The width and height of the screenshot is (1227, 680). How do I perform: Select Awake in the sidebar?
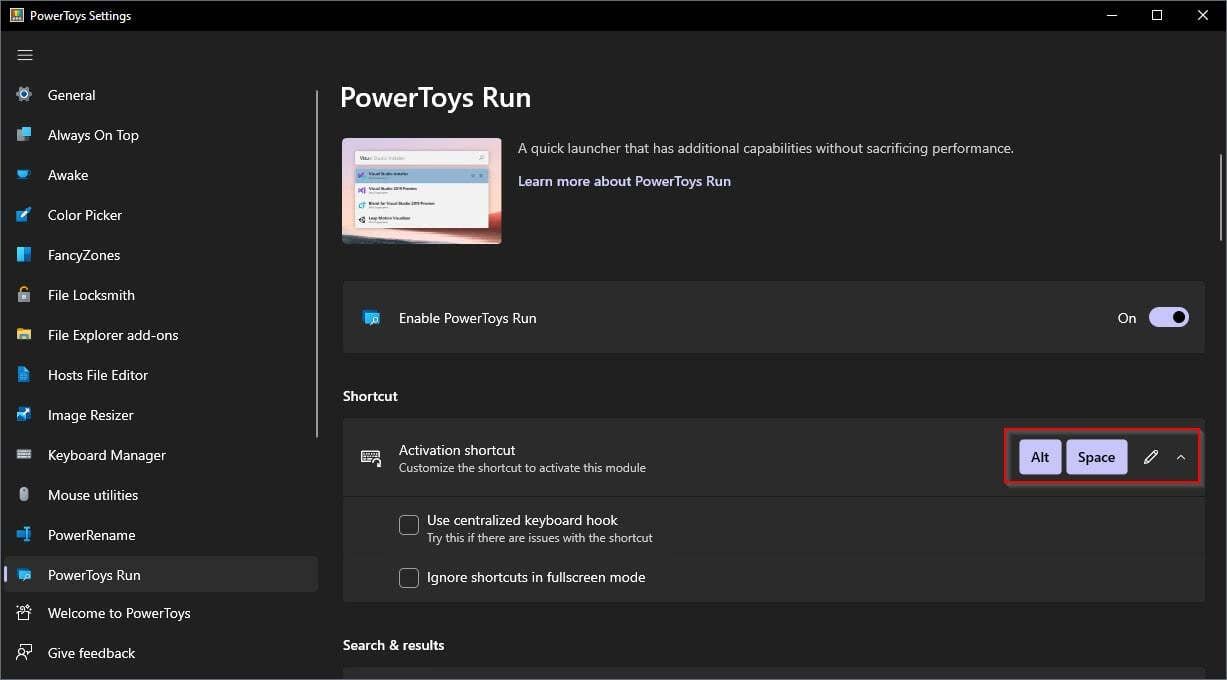(68, 175)
